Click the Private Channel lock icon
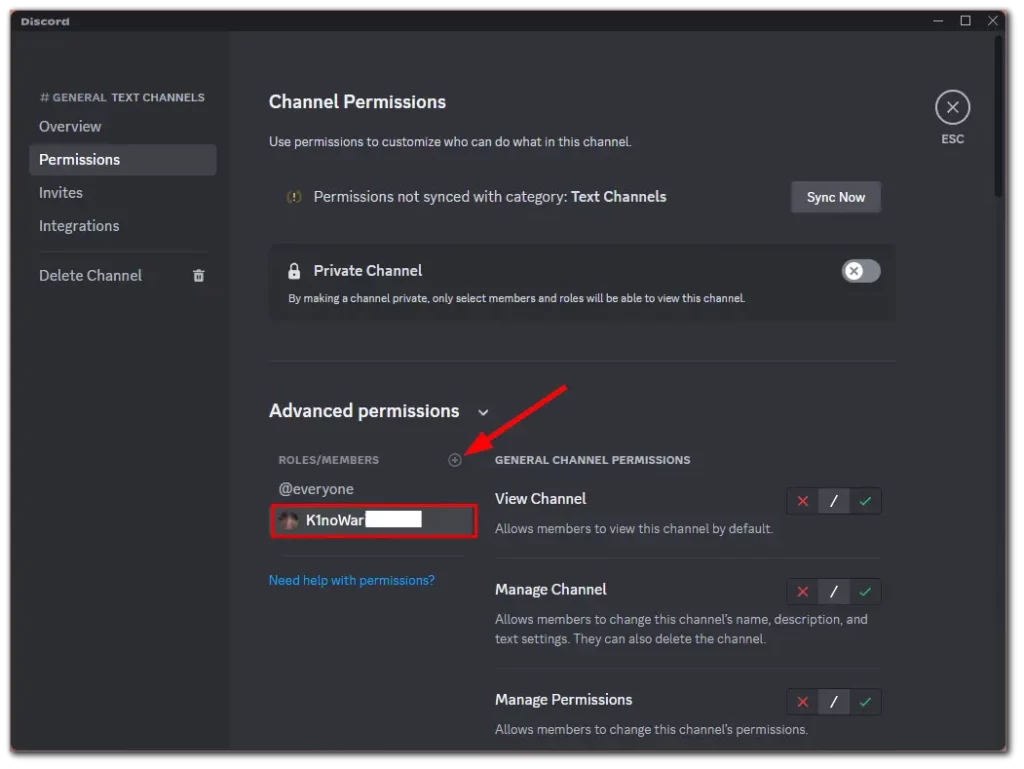This screenshot has width=1024, height=769. click(294, 271)
